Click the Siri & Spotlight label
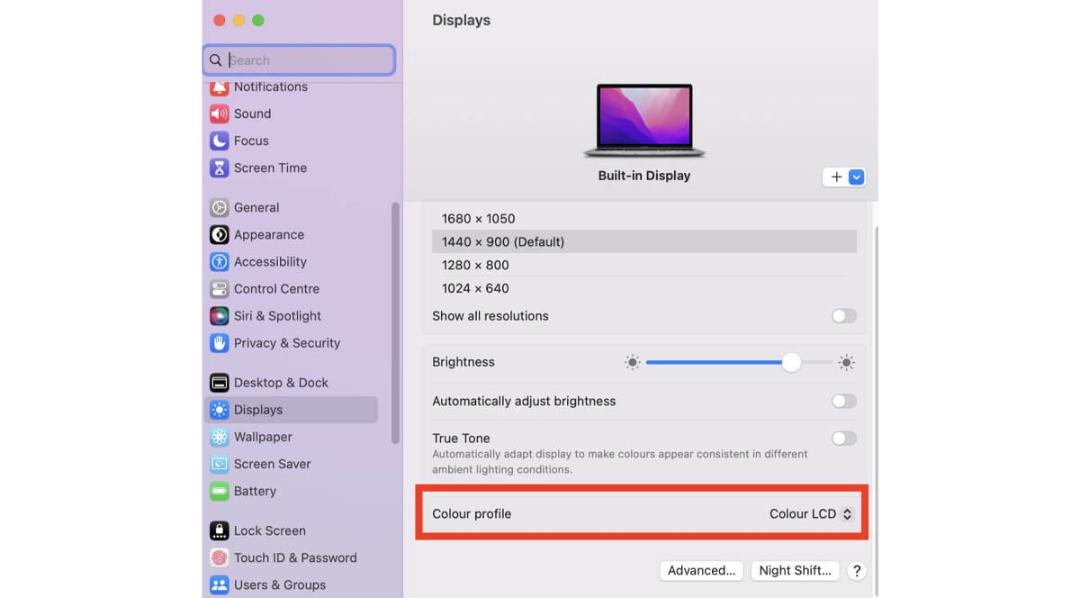The width and height of the screenshot is (1080, 598). pos(277,316)
